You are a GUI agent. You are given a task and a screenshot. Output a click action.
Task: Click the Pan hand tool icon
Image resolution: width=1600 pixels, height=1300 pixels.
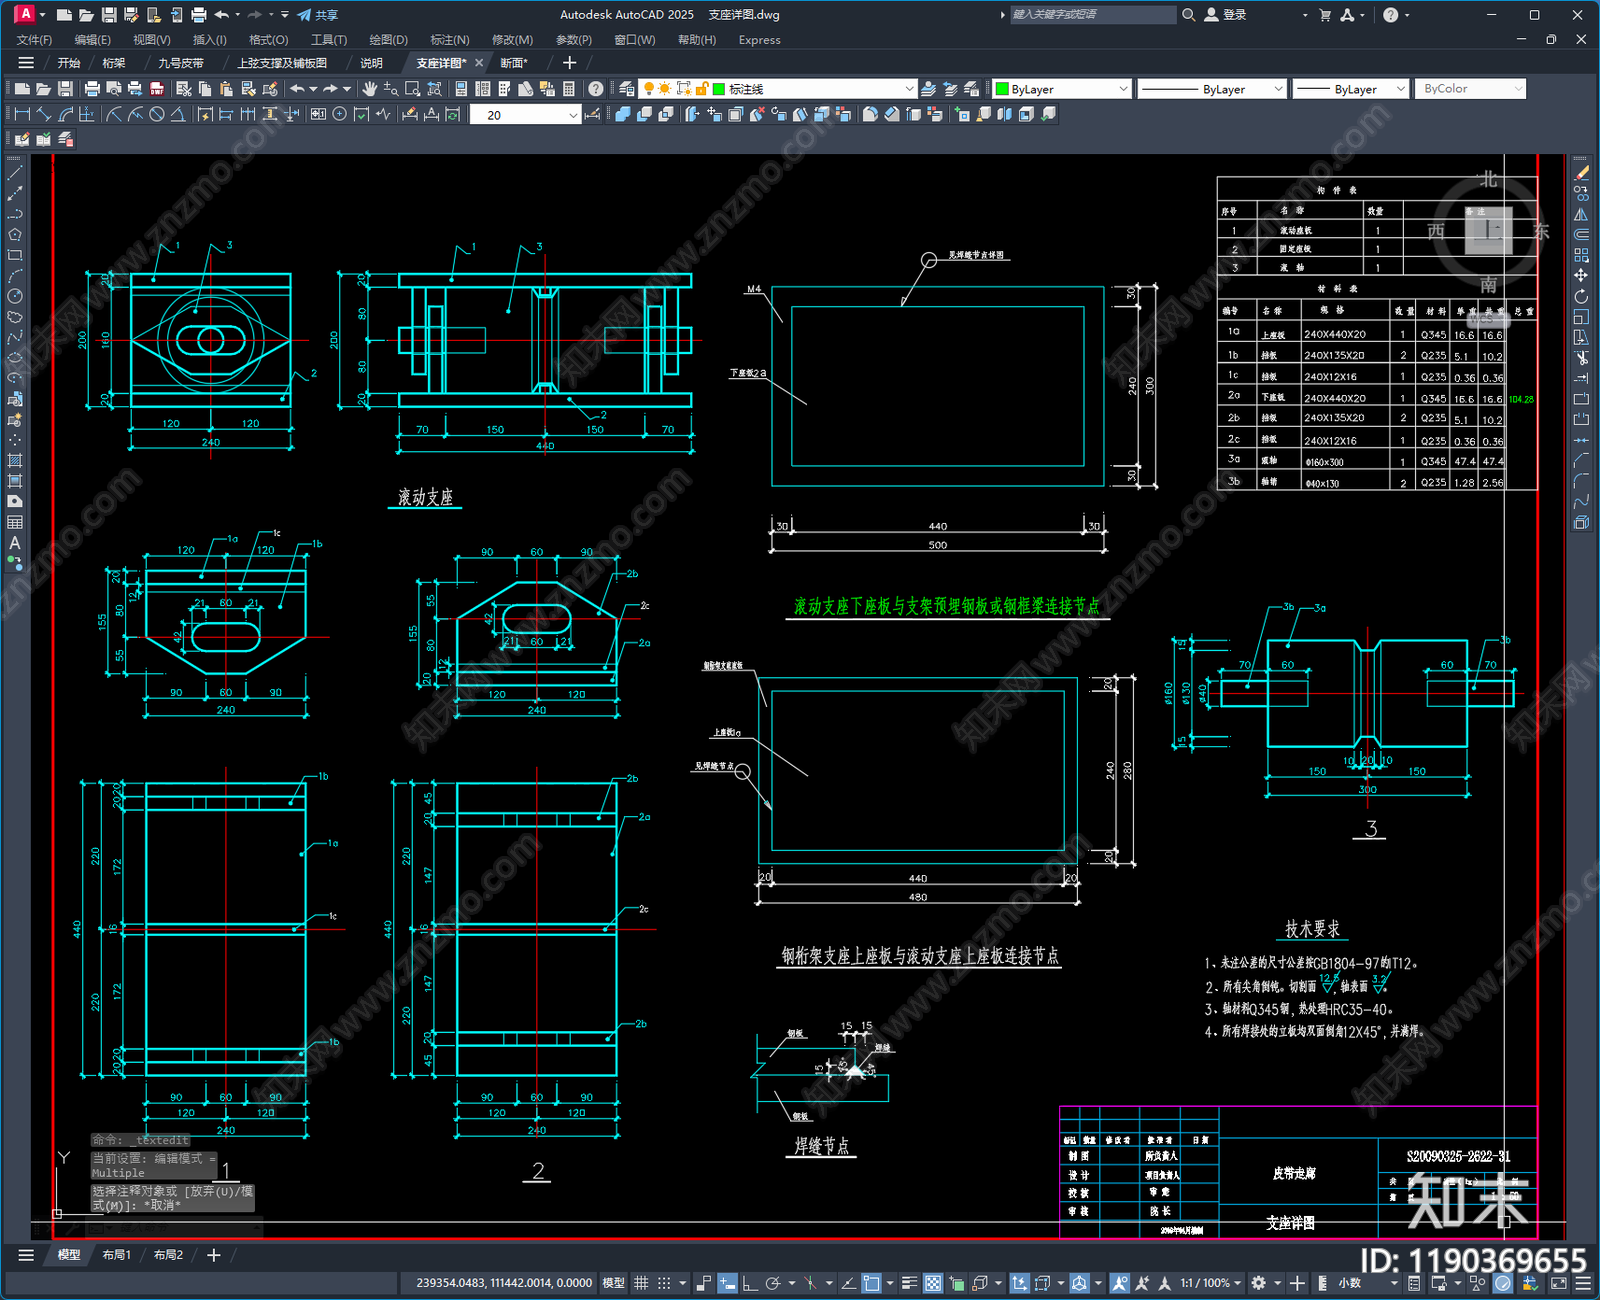tap(370, 89)
